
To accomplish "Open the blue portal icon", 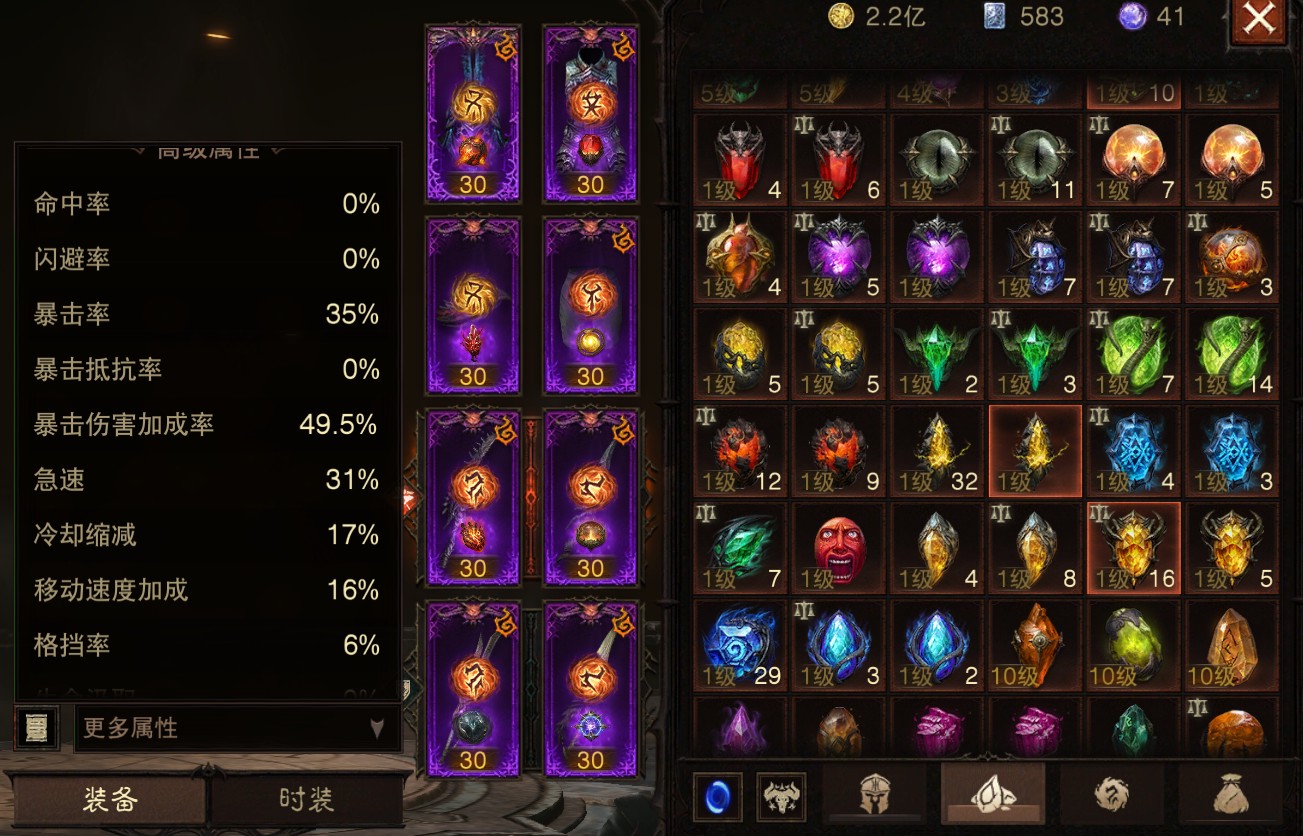I will 716,797.
